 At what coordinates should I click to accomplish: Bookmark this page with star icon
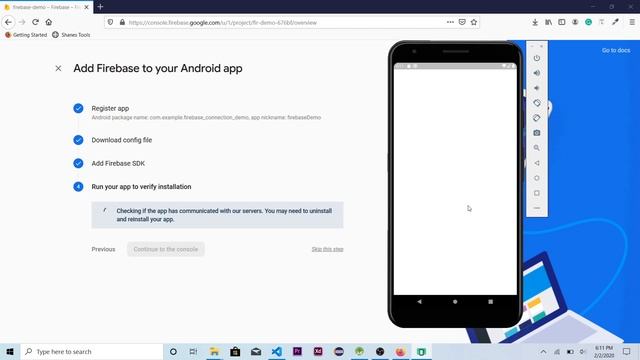pyautogui.click(x=474, y=22)
